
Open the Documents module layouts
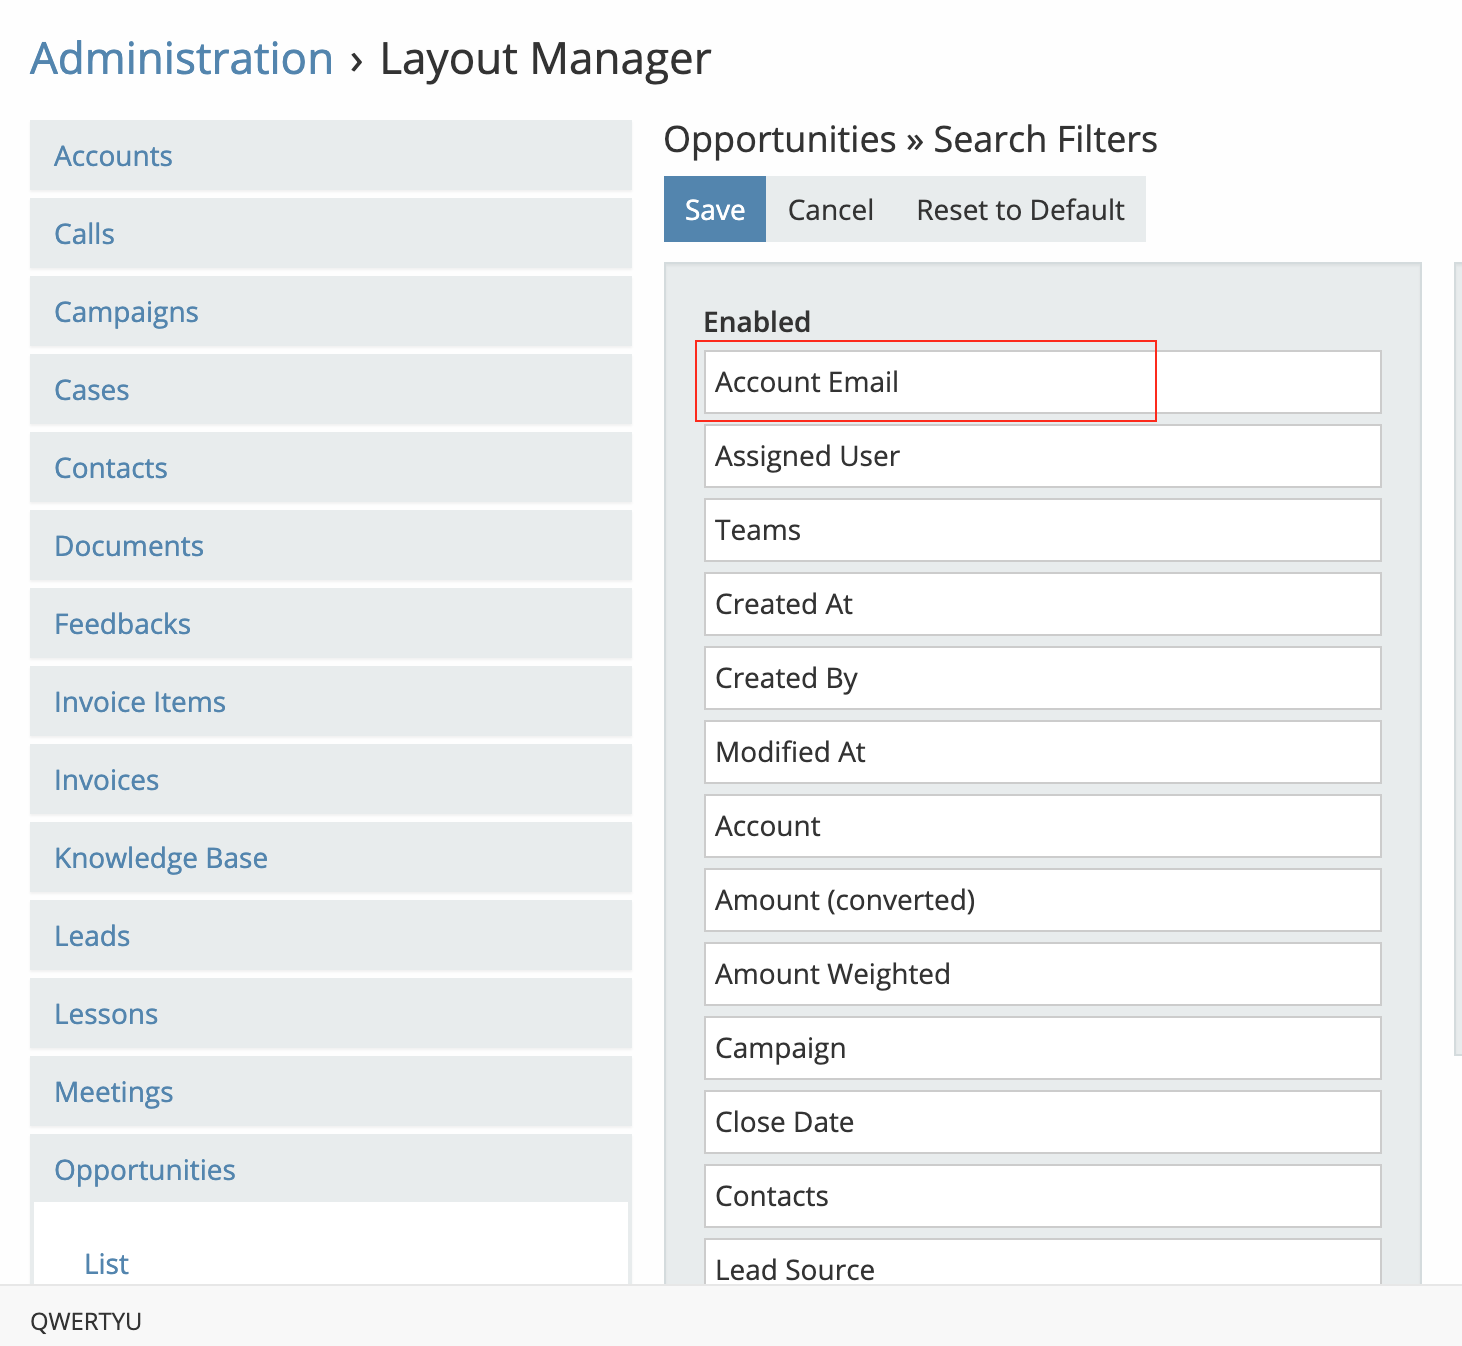tap(129, 546)
